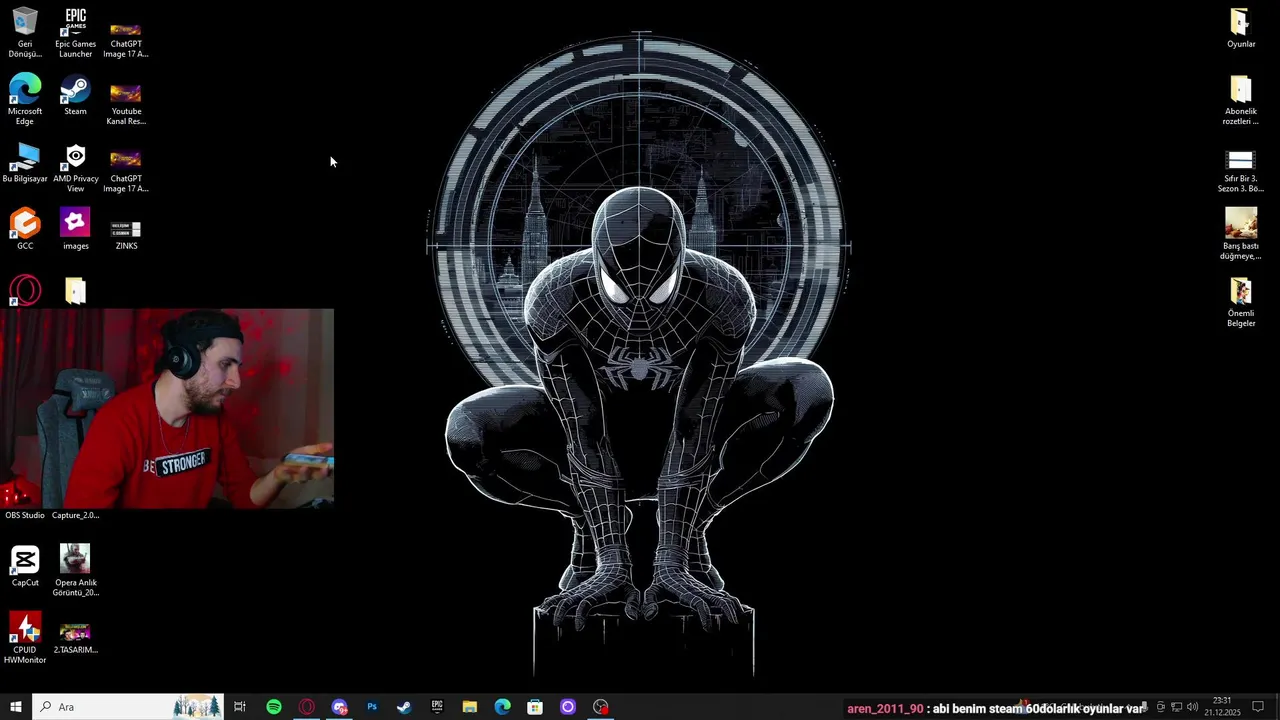Select the Bu Bilgisayar desktop icon
Screen dimensions: 1280x720
25,162
